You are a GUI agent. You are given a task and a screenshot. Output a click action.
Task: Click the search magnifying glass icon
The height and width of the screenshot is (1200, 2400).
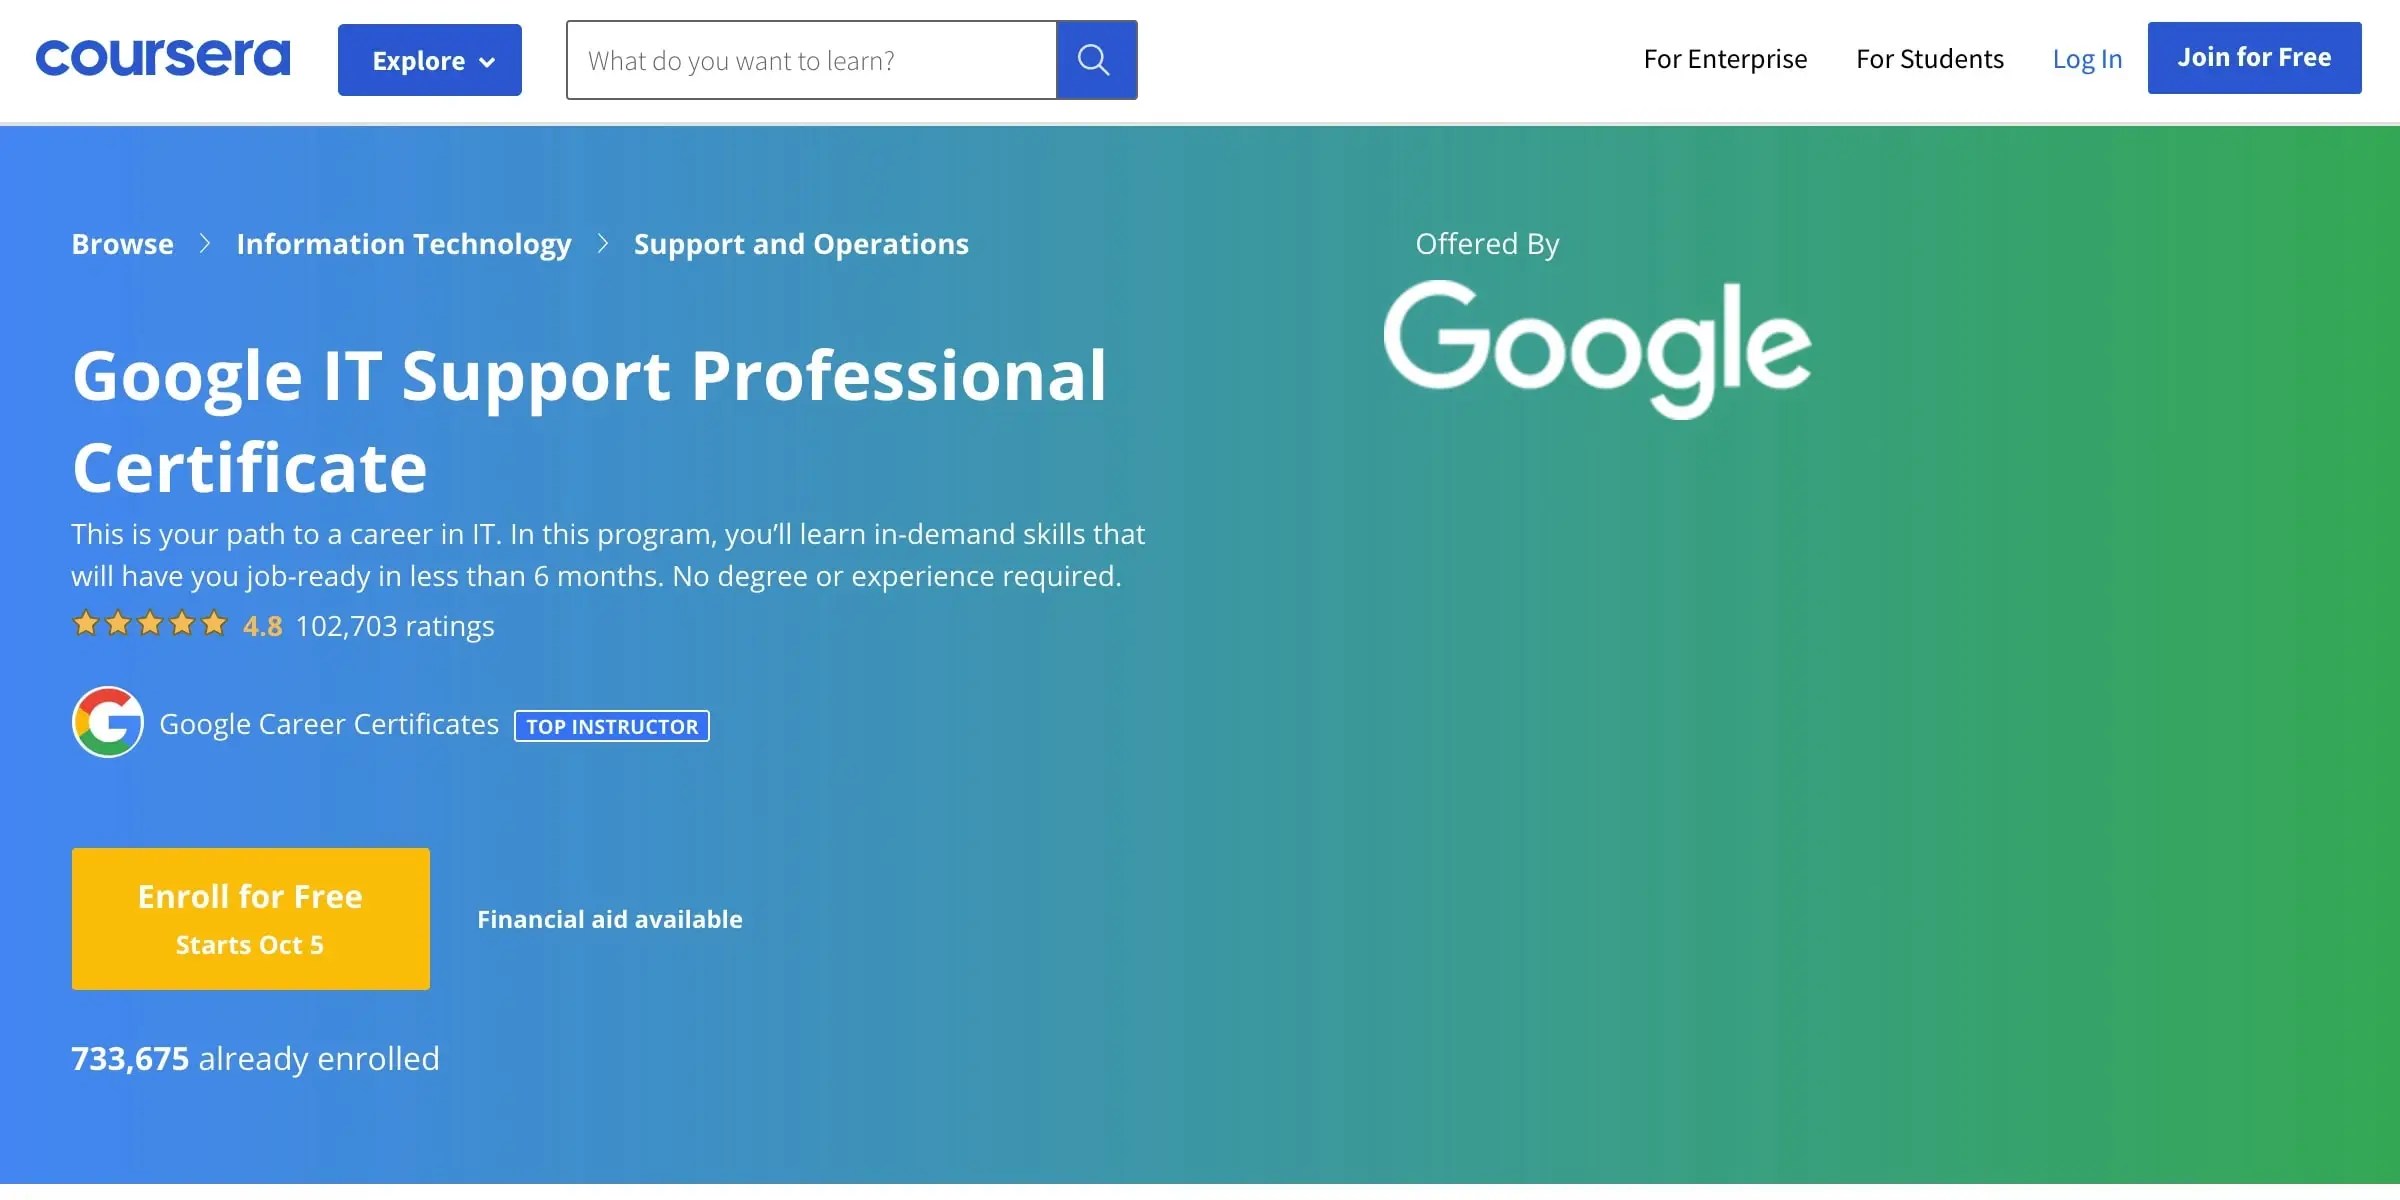[x=1095, y=59]
